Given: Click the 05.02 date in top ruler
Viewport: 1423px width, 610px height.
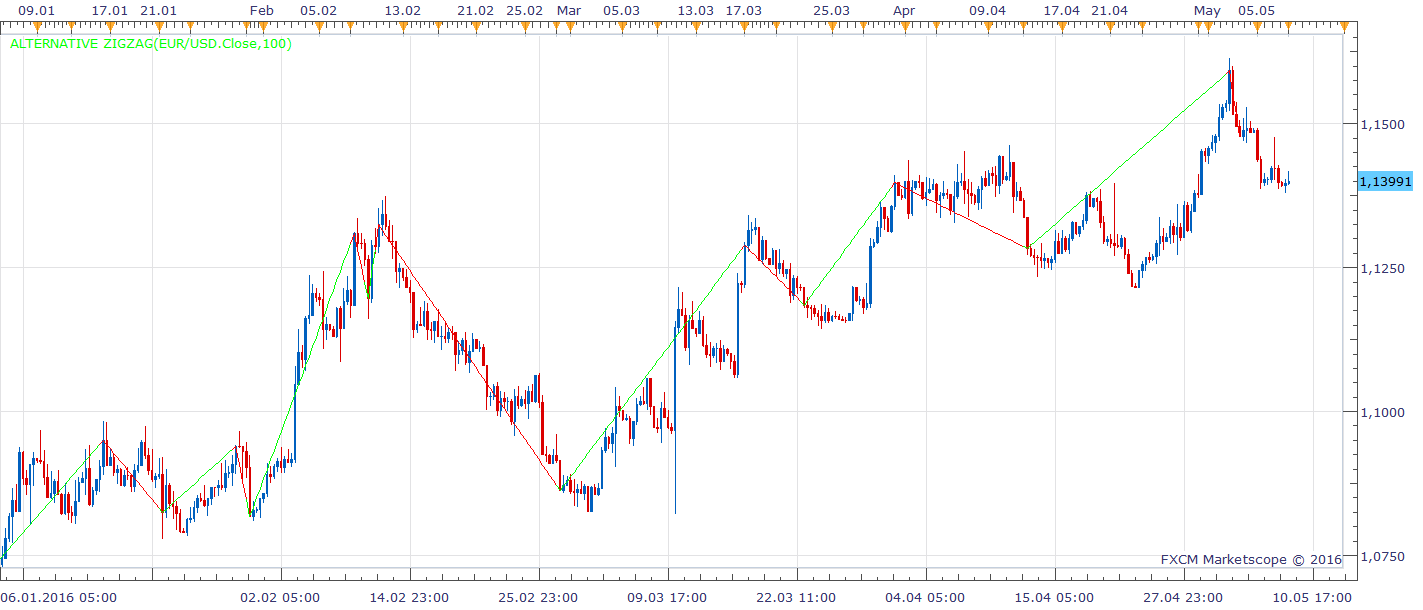Looking at the screenshot, I should (x=319, y=9).
